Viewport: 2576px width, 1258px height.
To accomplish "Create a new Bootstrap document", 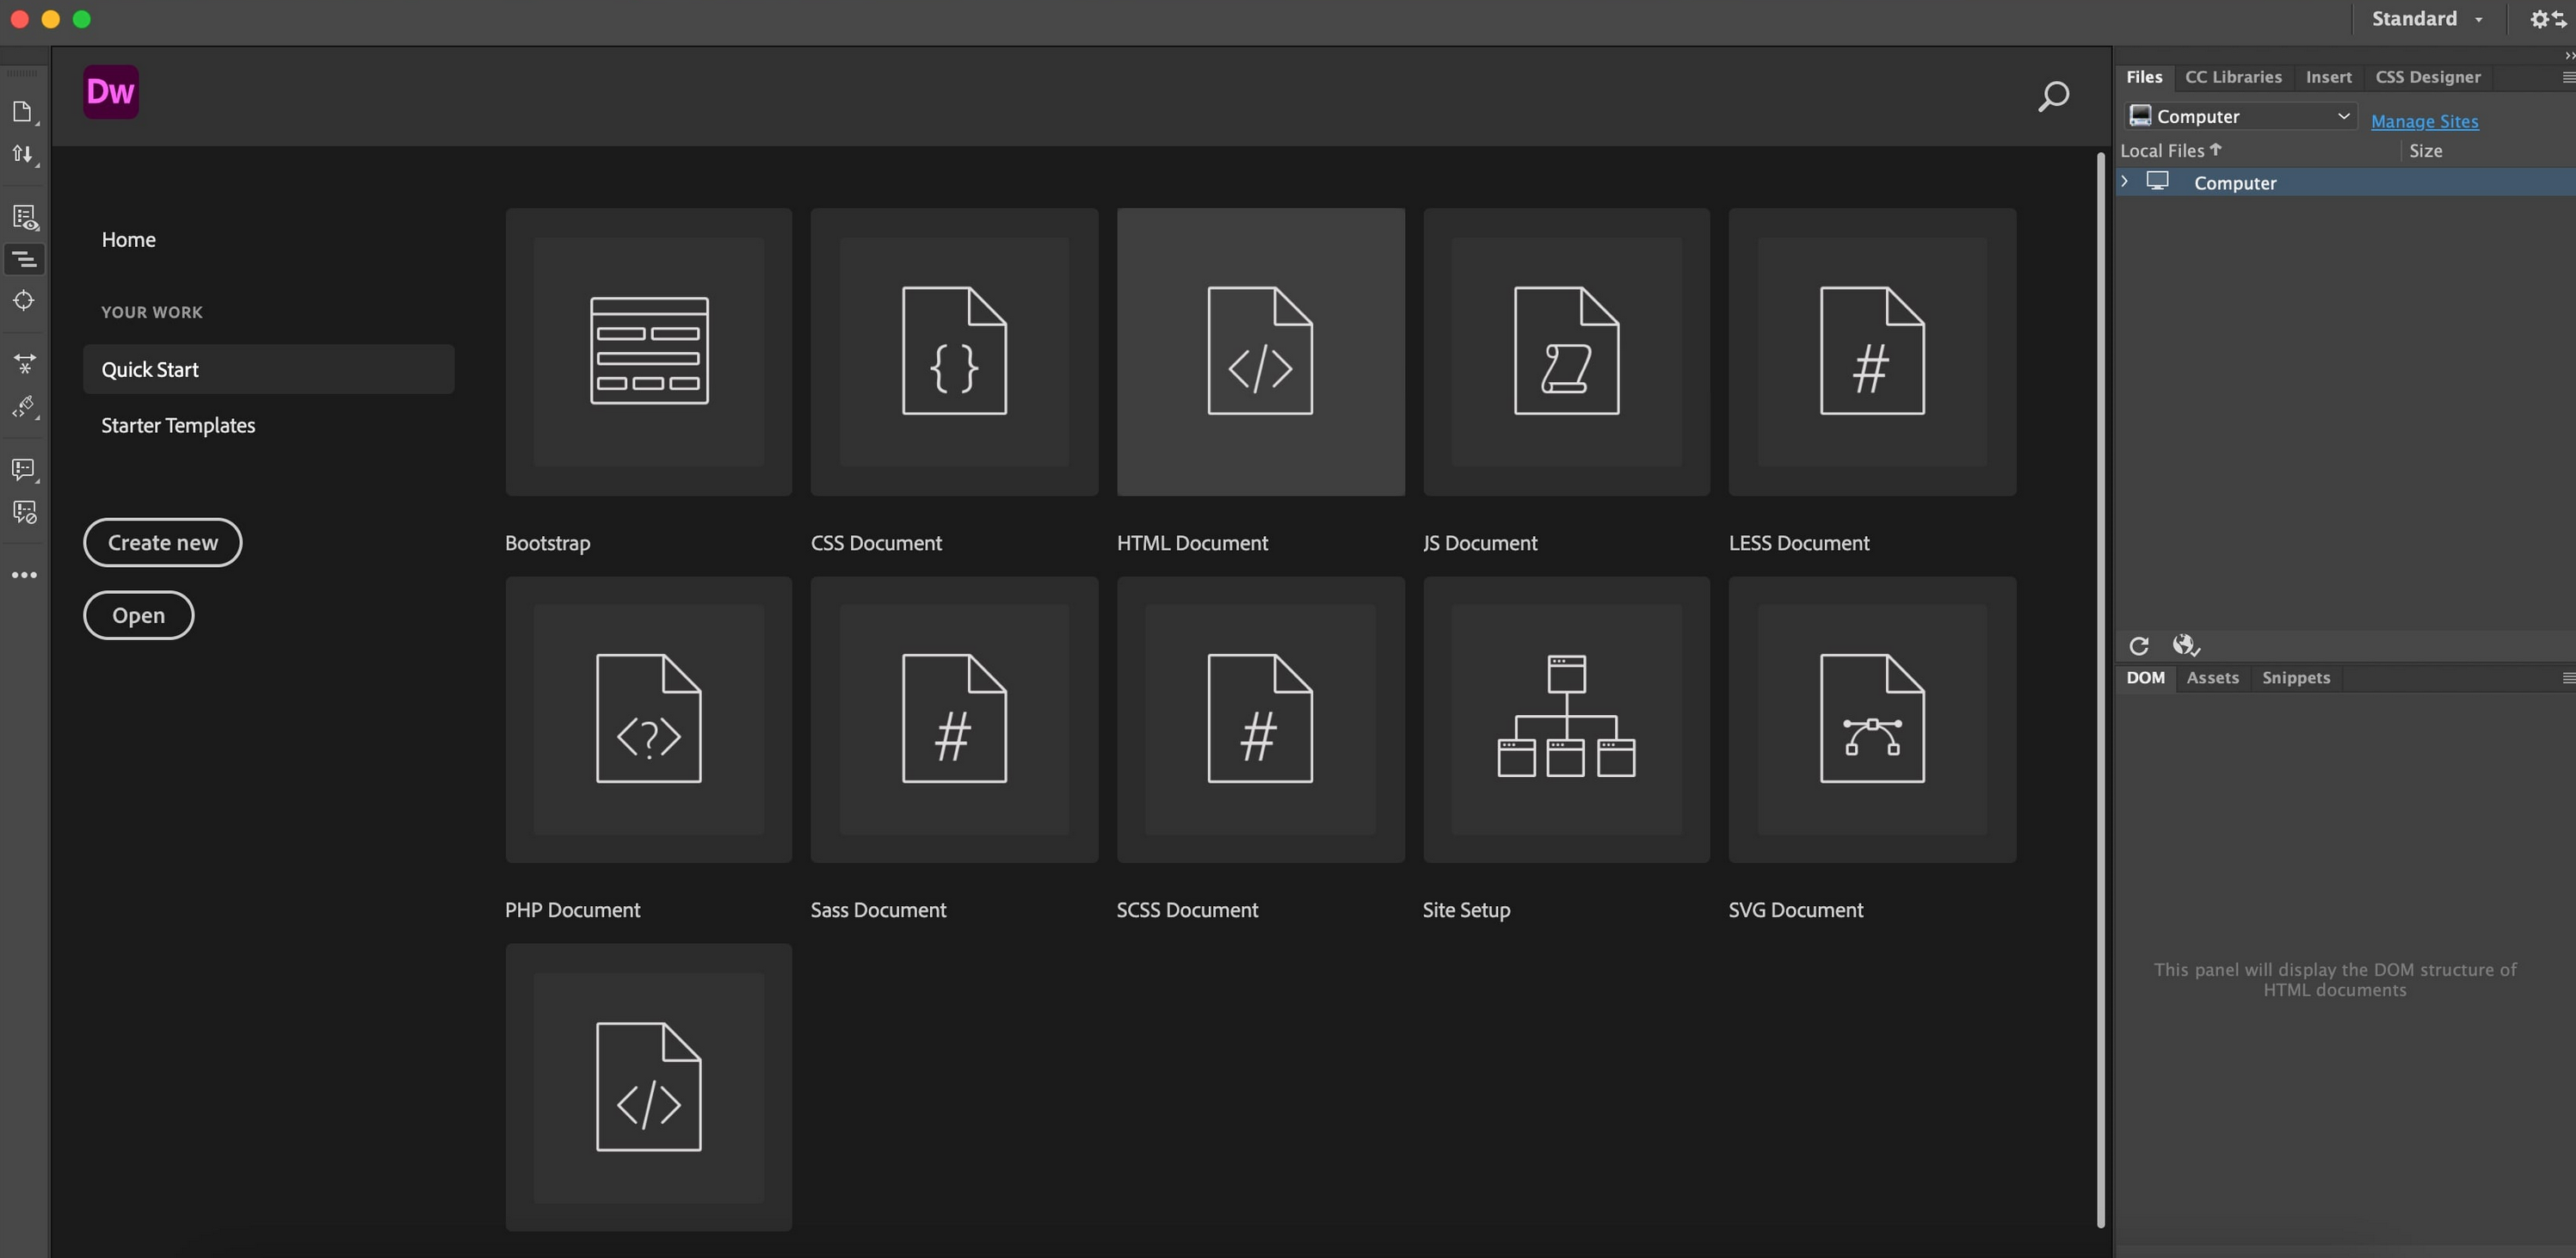I will click(x=649, y=352).
